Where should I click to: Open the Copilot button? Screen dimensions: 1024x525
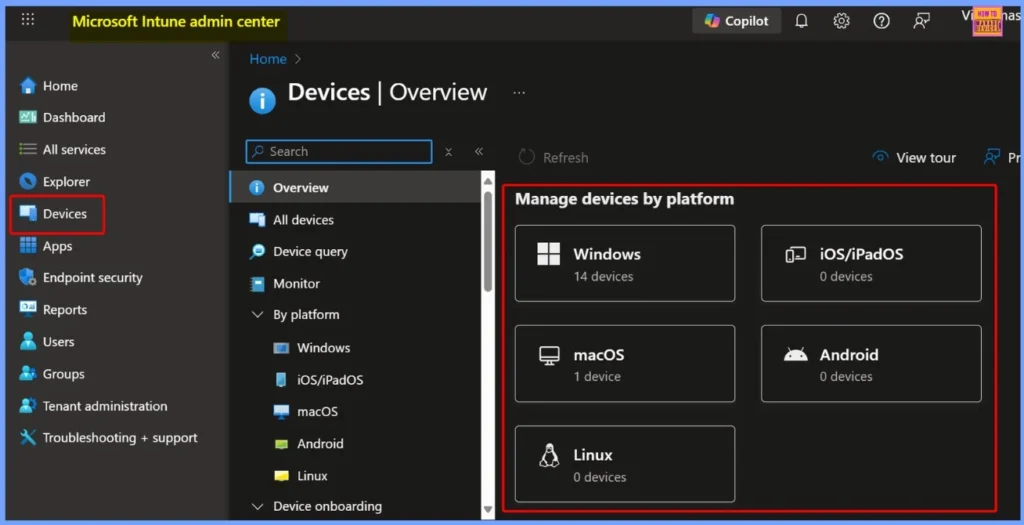(736, 21)
